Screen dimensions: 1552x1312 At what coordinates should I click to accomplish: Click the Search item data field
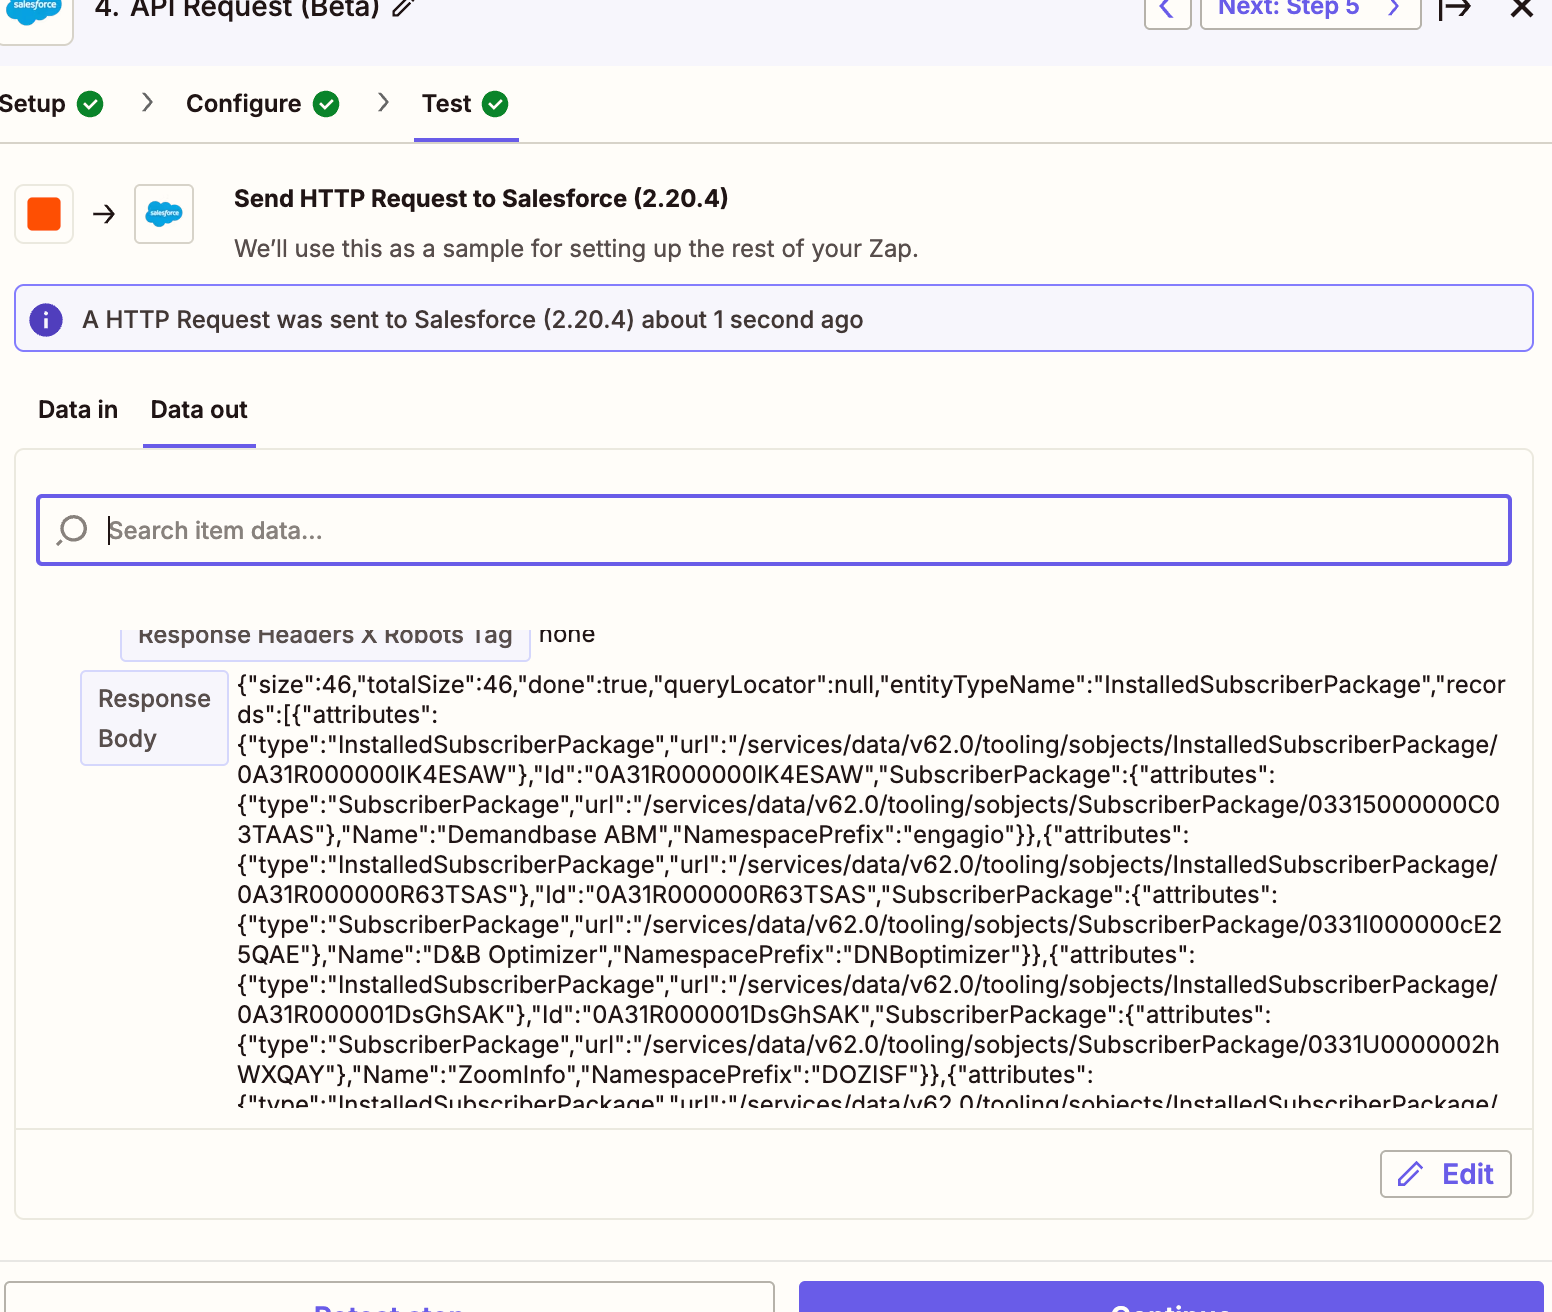(774, 530)
